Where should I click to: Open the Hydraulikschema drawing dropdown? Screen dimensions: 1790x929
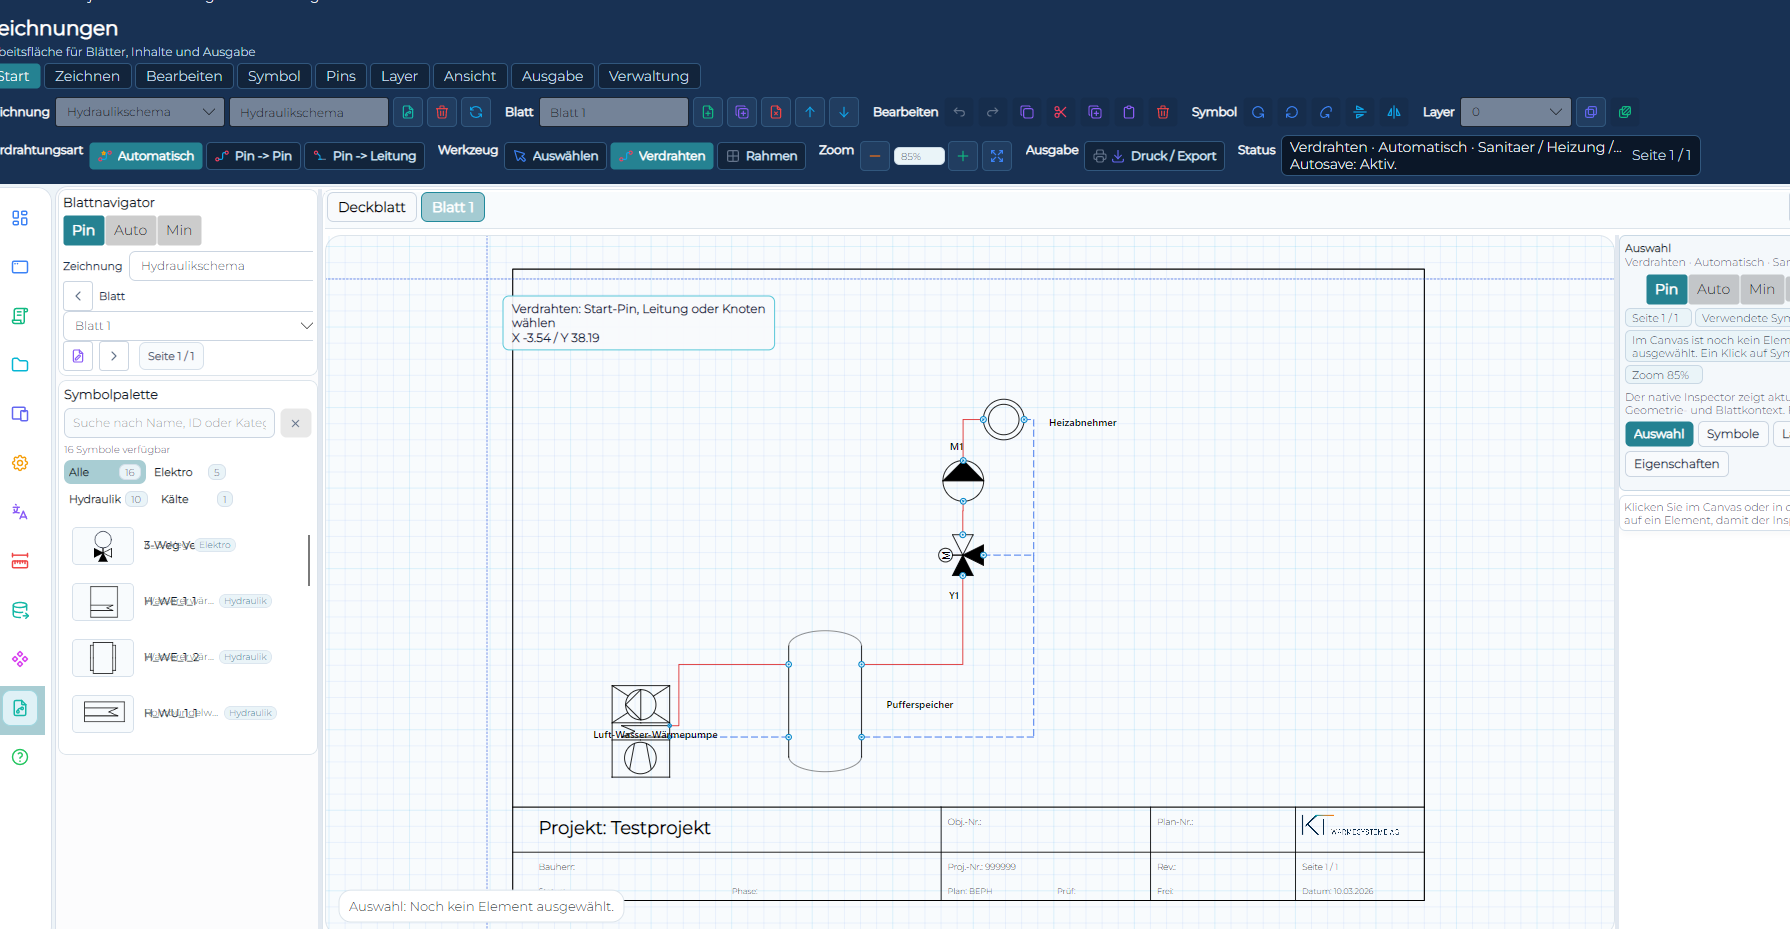pos(139,112)
